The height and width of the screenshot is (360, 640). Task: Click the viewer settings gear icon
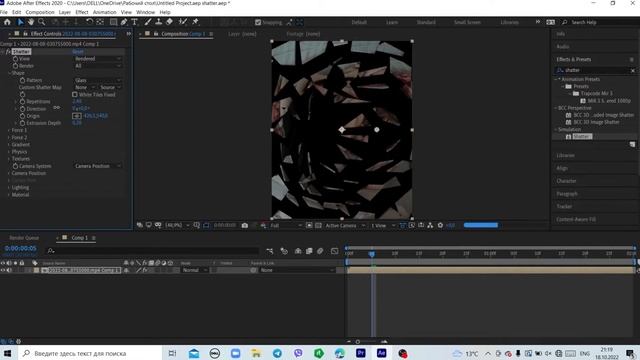coord(440,225)
